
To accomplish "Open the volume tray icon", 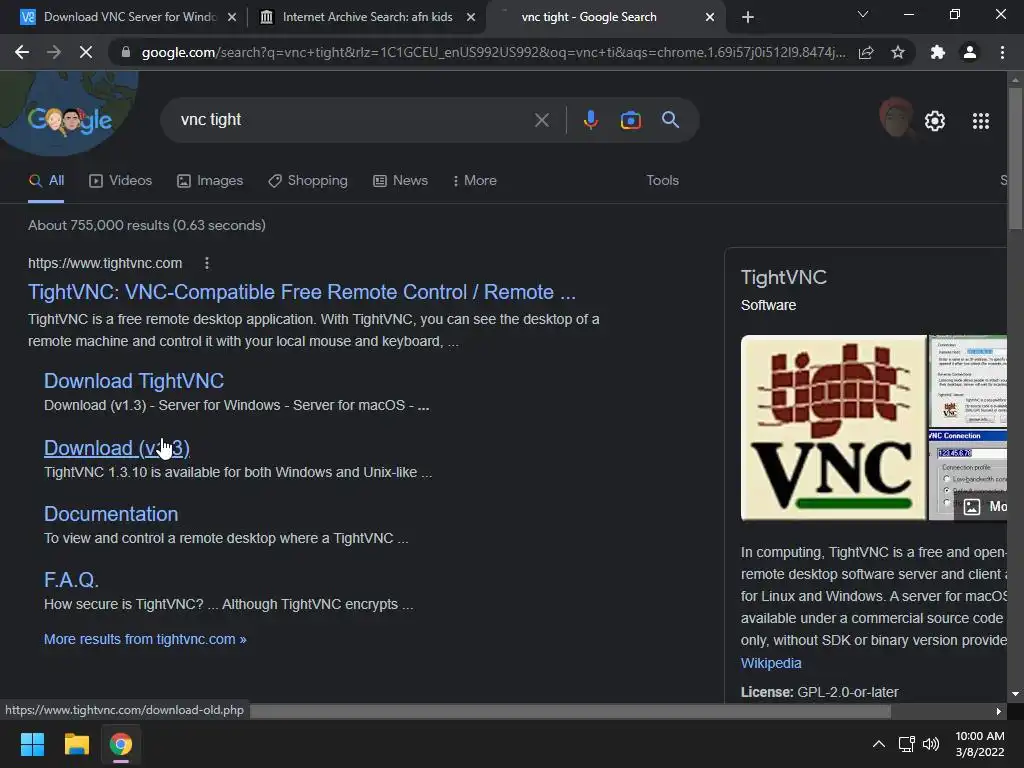I will 931,744.
